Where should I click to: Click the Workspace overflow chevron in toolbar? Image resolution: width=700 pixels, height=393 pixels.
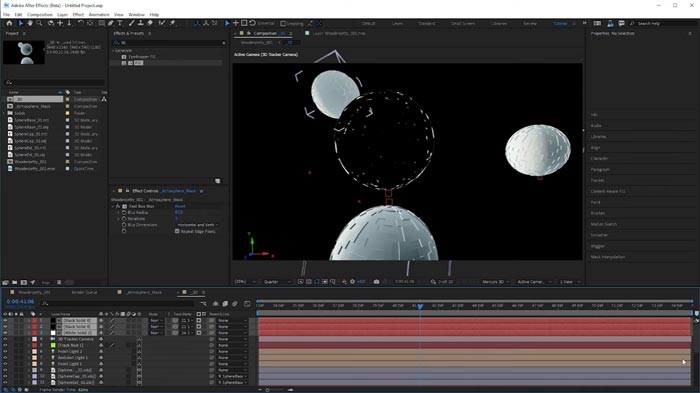pyautogui.click(x=584, y=23)
